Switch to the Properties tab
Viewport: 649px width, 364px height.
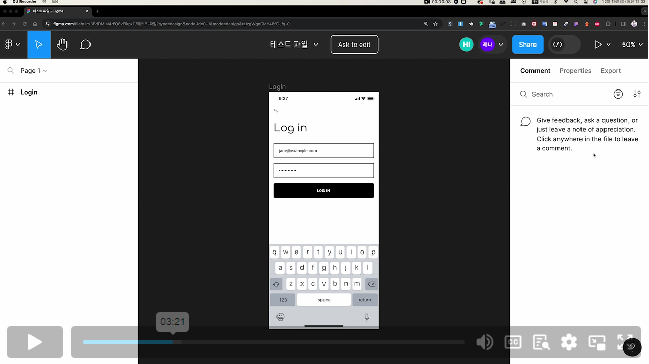575,71
